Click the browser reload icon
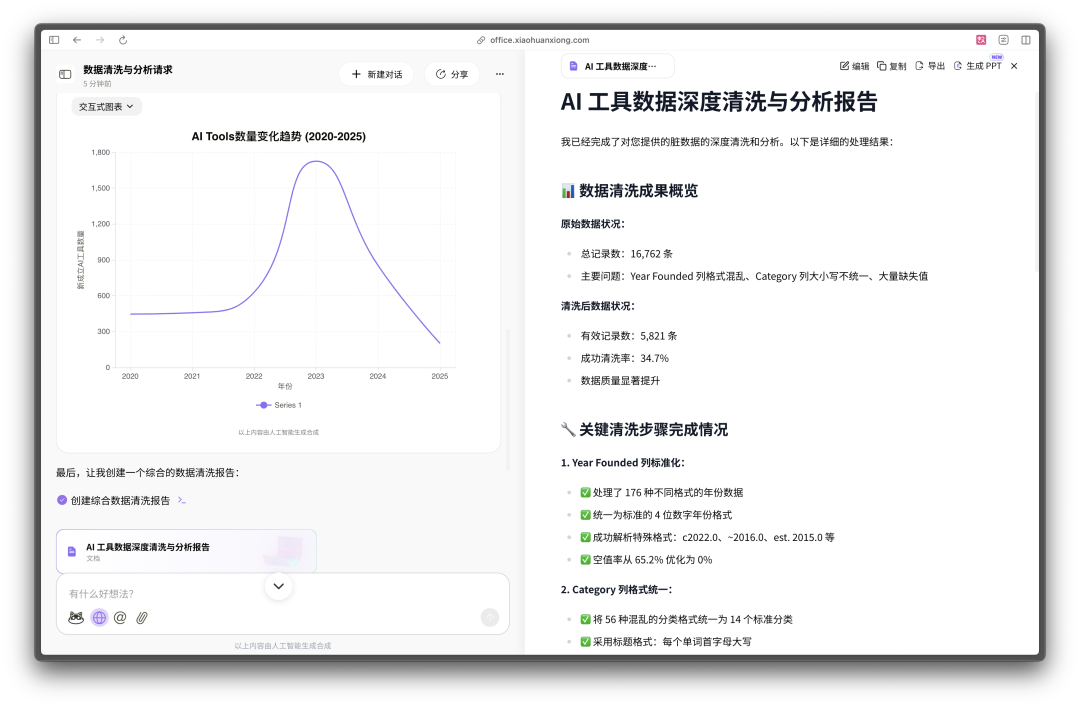Screen dimensions: 1080x707 pyautogui.click(x=123, y=40)
